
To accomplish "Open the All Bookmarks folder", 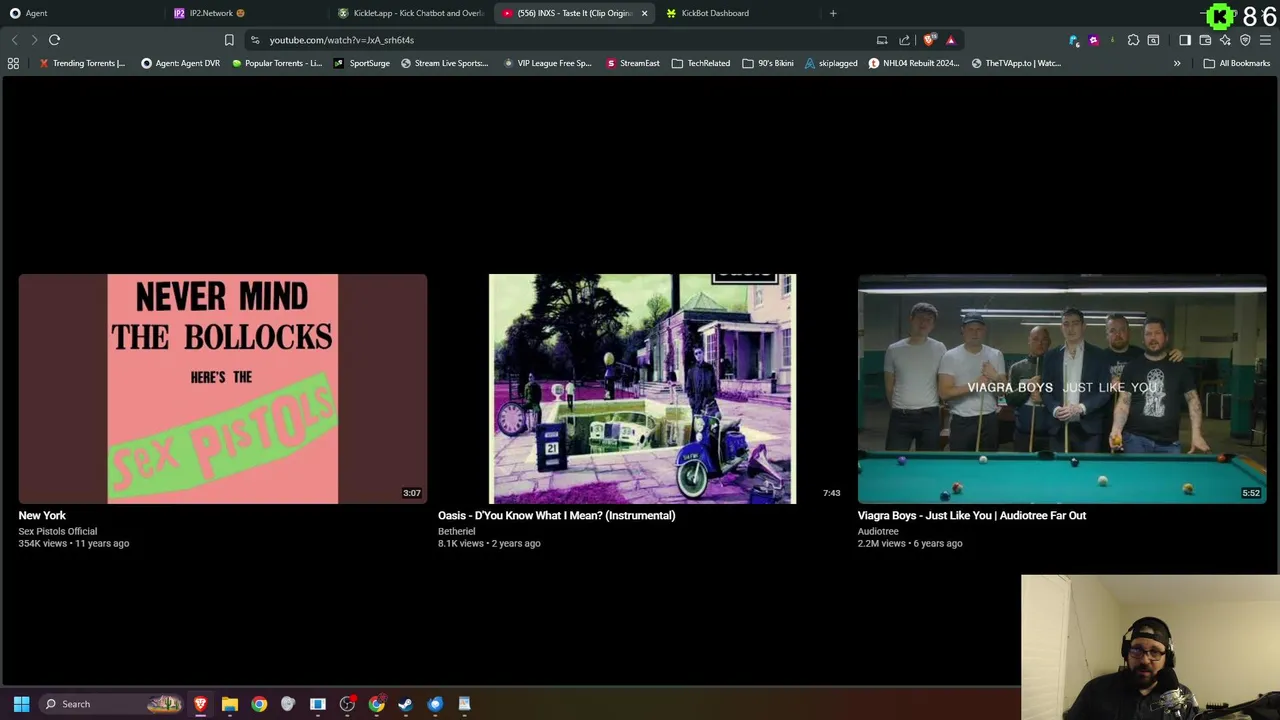I will coord(1237,63).
